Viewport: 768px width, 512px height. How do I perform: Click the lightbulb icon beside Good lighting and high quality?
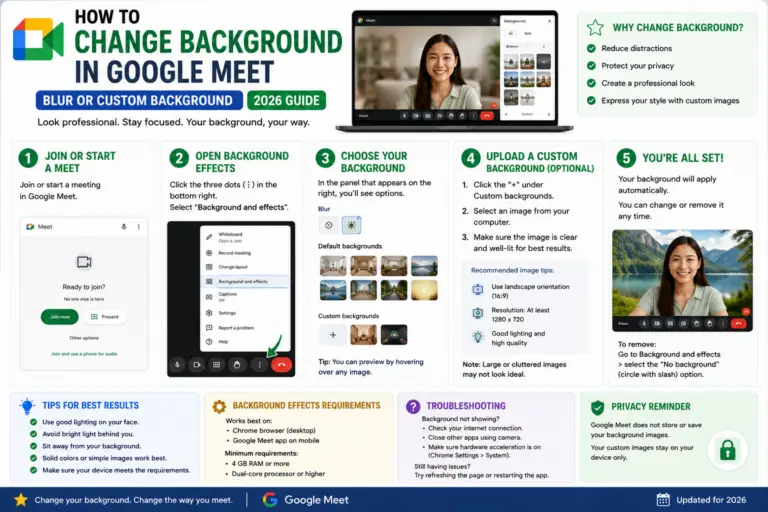coord(478,337)
